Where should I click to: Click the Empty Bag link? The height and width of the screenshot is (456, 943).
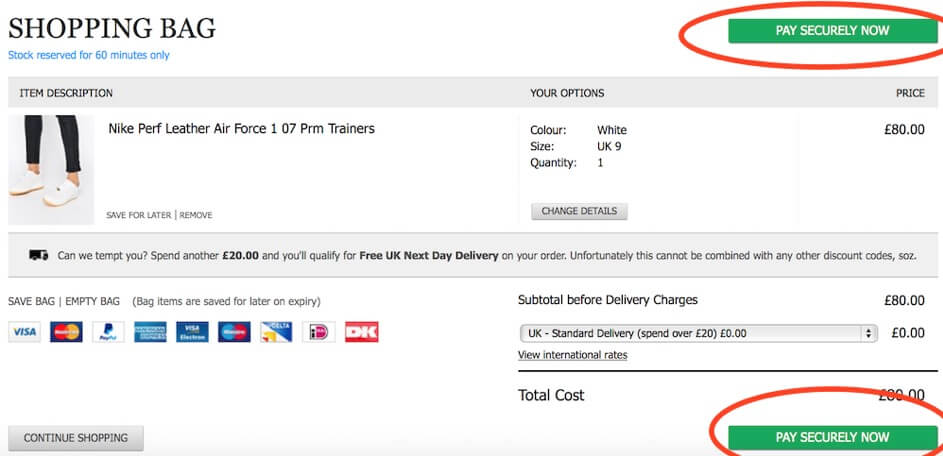coord(92,301)
